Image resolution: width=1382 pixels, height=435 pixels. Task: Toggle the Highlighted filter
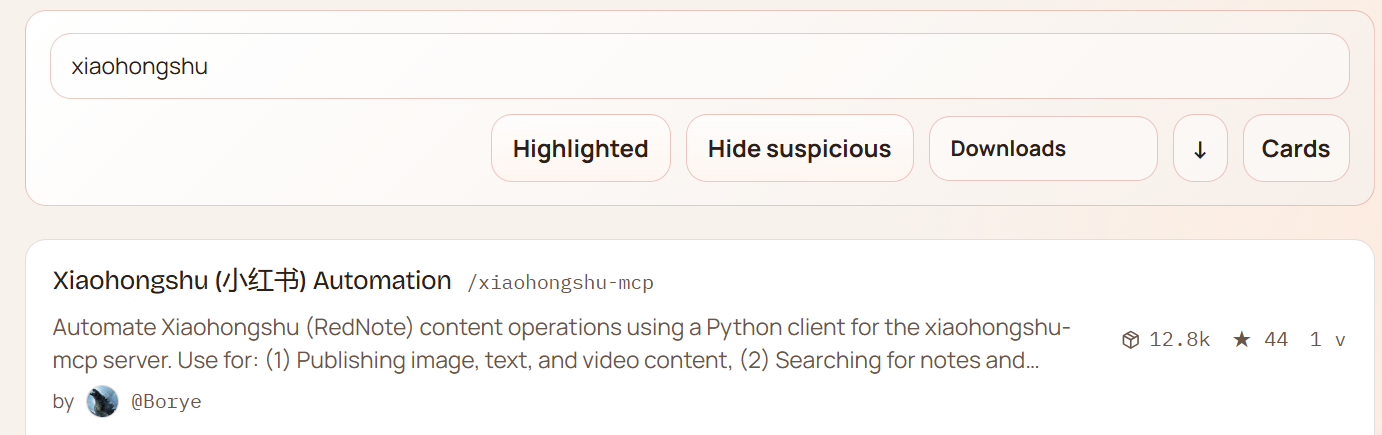click(580, 149)
